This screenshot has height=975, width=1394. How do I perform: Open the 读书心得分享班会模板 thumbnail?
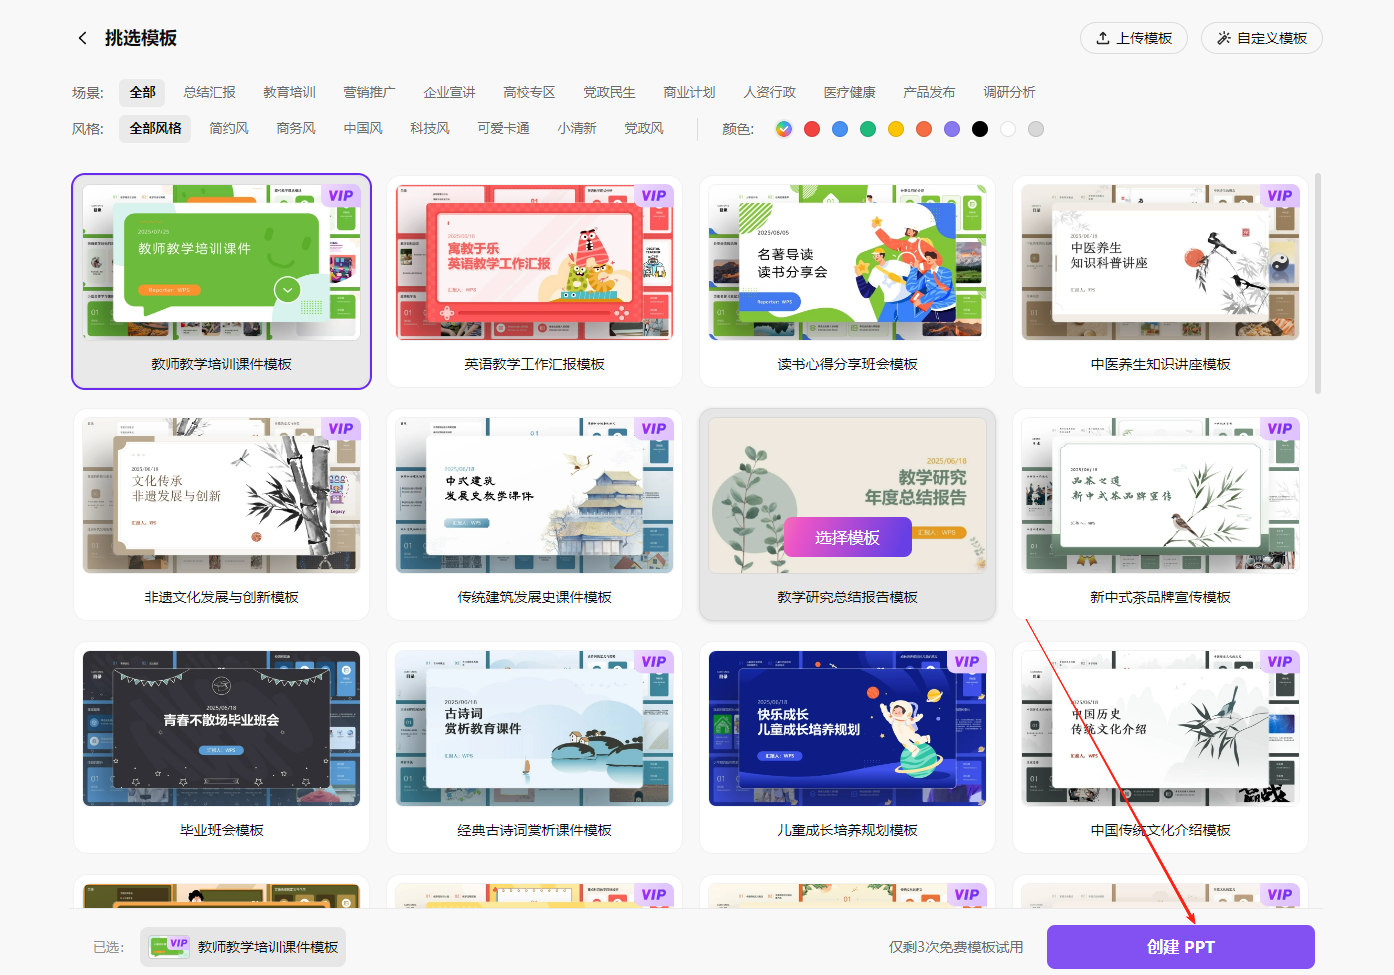pos(847,261)
